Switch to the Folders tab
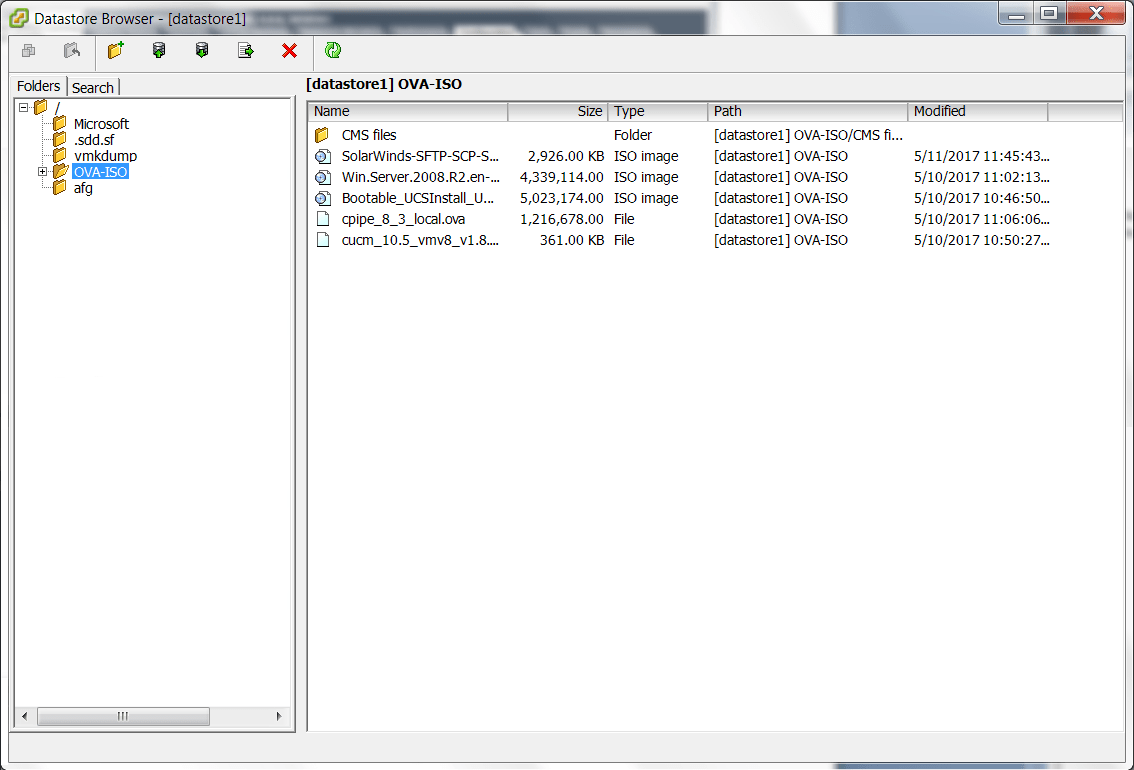Screen dimensions: 1134x770 (38, 86)
